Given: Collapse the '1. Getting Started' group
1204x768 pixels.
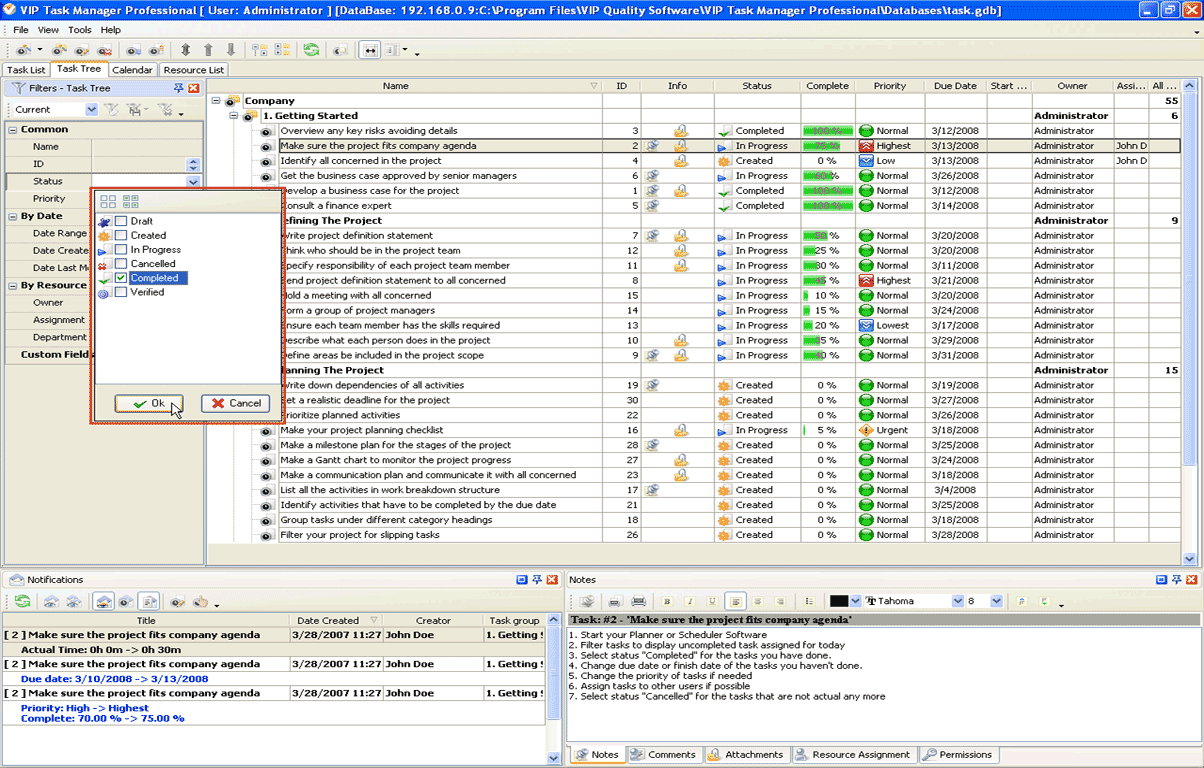Looking at the screenshot, I should click(x=235, y=116).
